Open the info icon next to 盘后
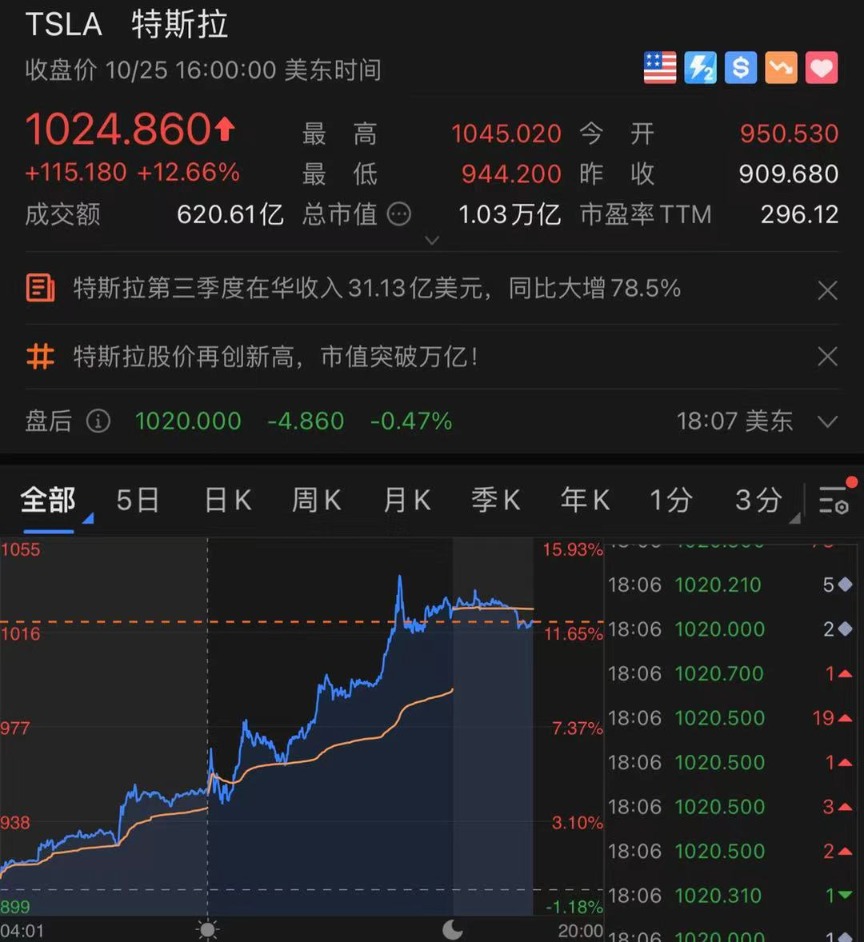Viewport: 864px width, 942px height. (97, 421)
